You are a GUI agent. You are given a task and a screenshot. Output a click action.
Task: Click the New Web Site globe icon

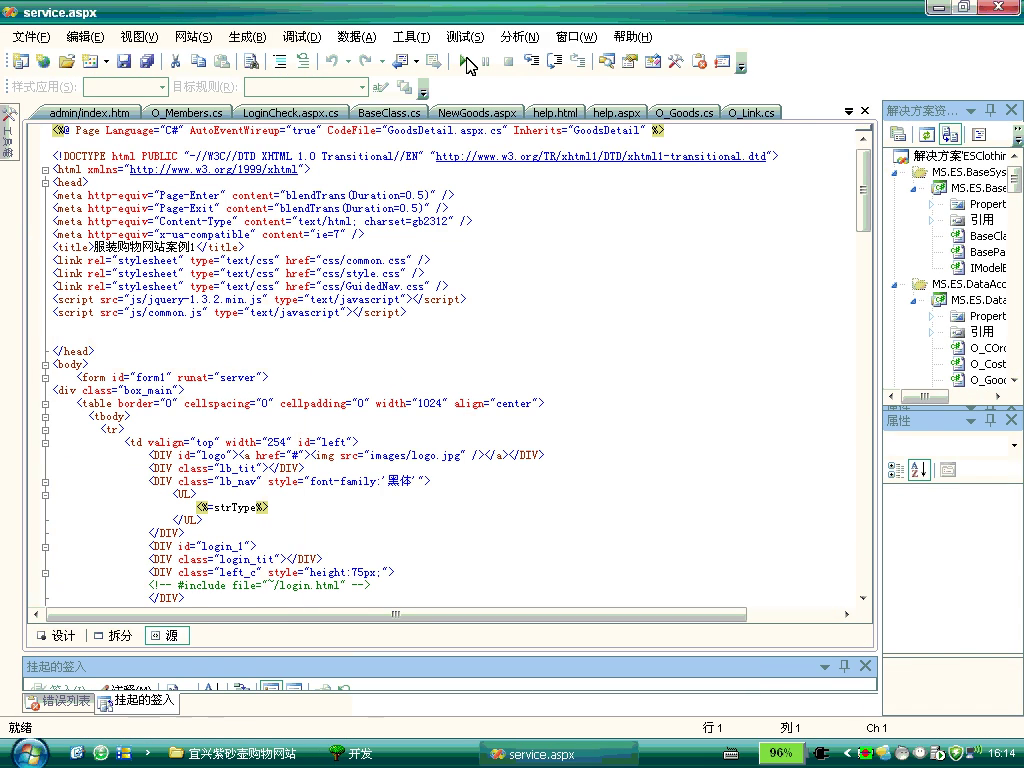pos(43,61)
